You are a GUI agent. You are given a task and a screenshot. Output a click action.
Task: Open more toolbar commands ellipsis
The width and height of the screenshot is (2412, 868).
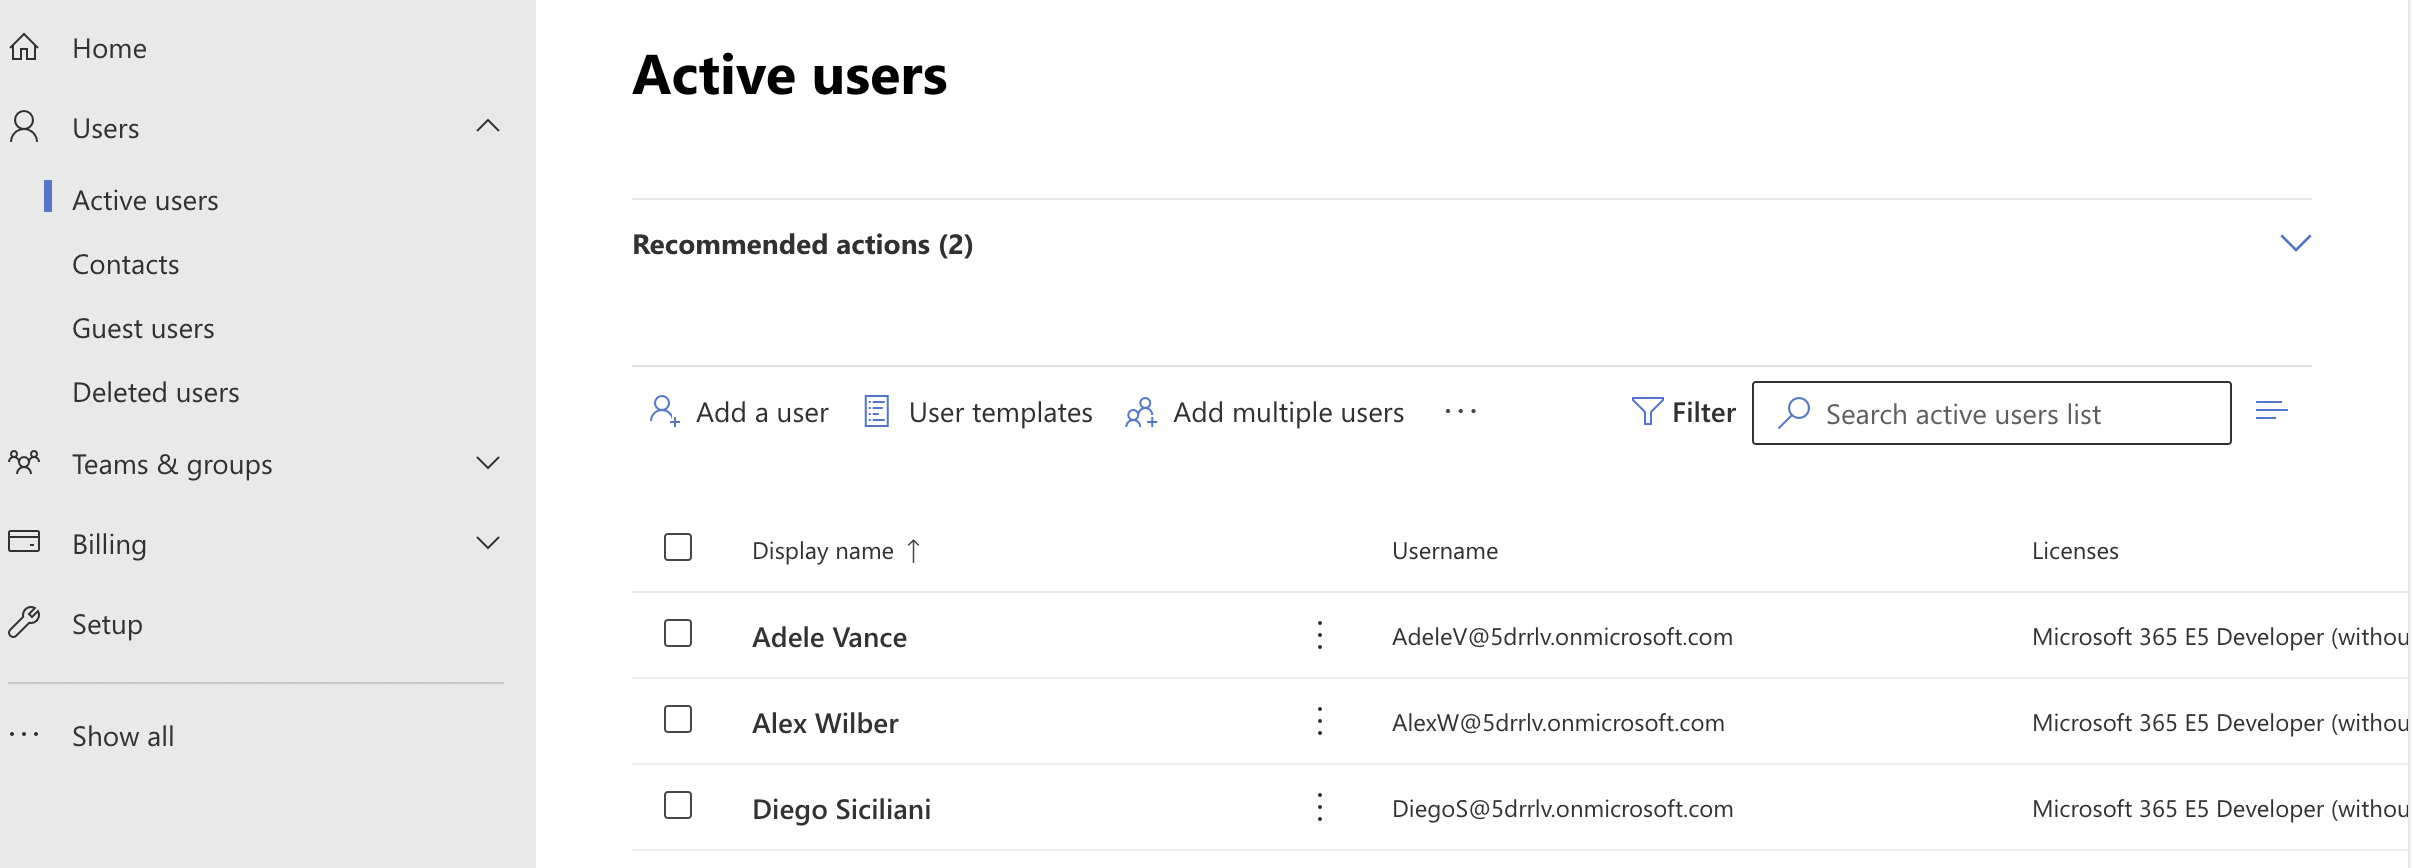(x=1460, y=411)
